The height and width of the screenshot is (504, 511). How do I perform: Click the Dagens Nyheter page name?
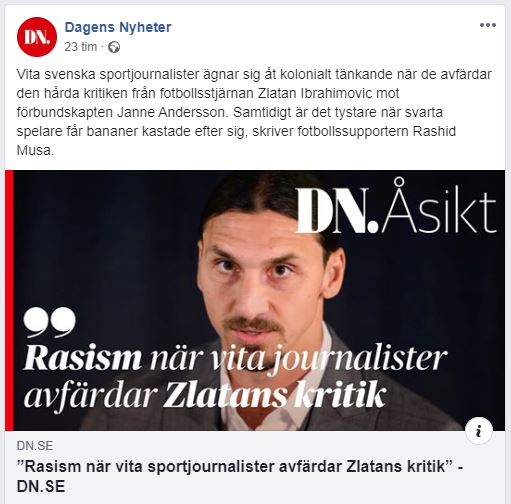coord(118,27)
